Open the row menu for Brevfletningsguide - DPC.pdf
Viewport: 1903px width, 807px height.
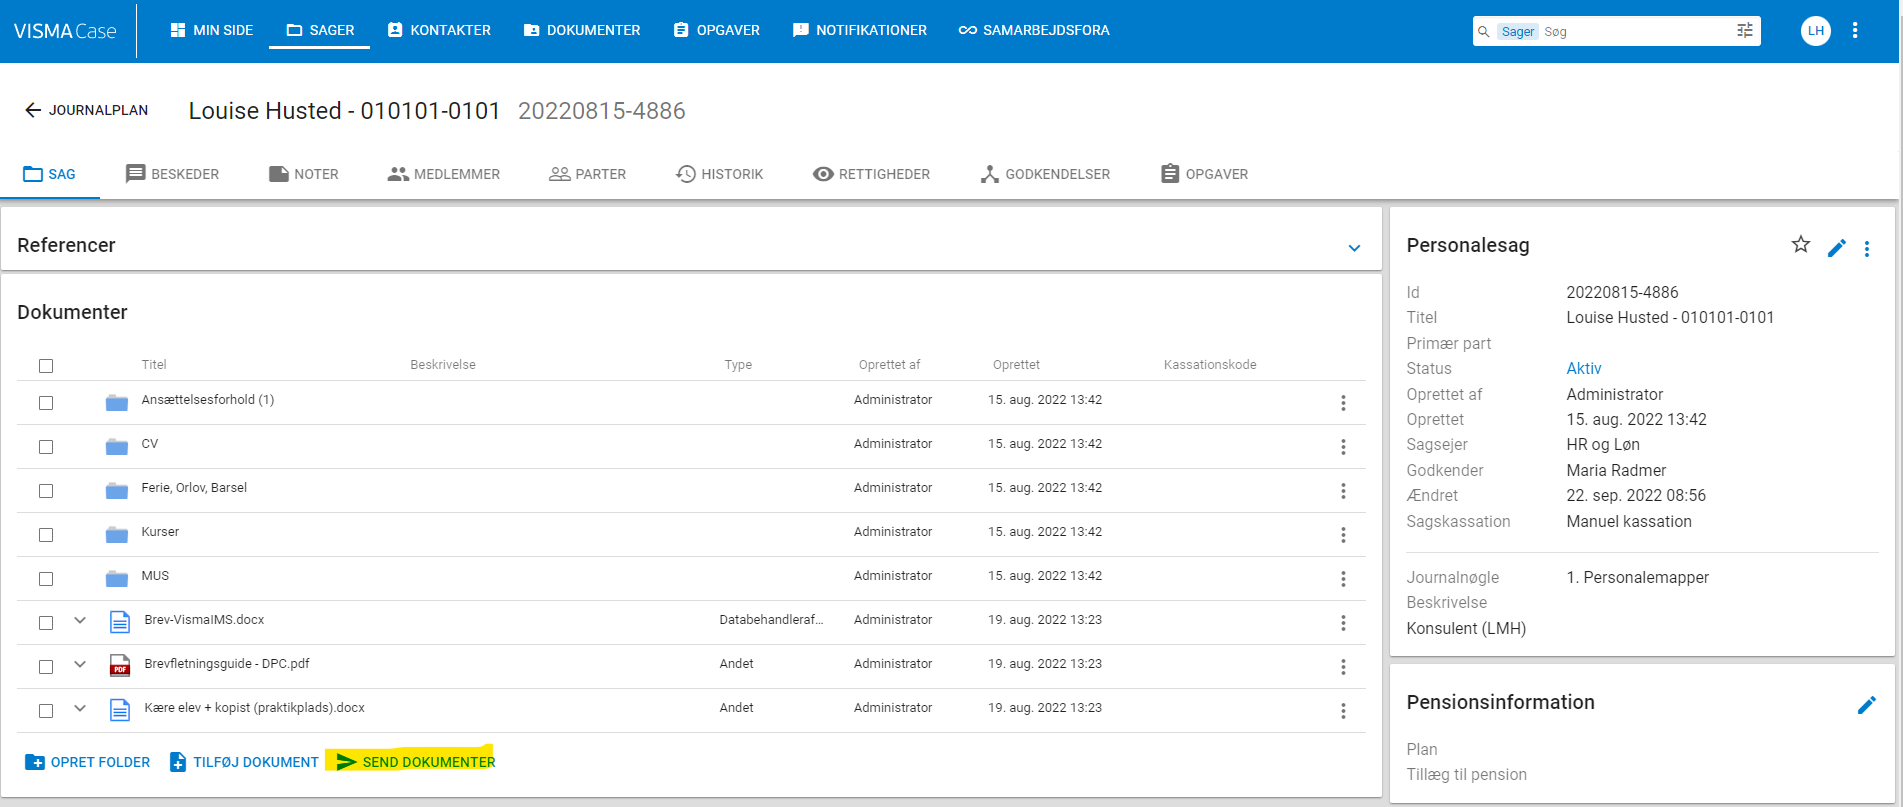coord(1343,667)
